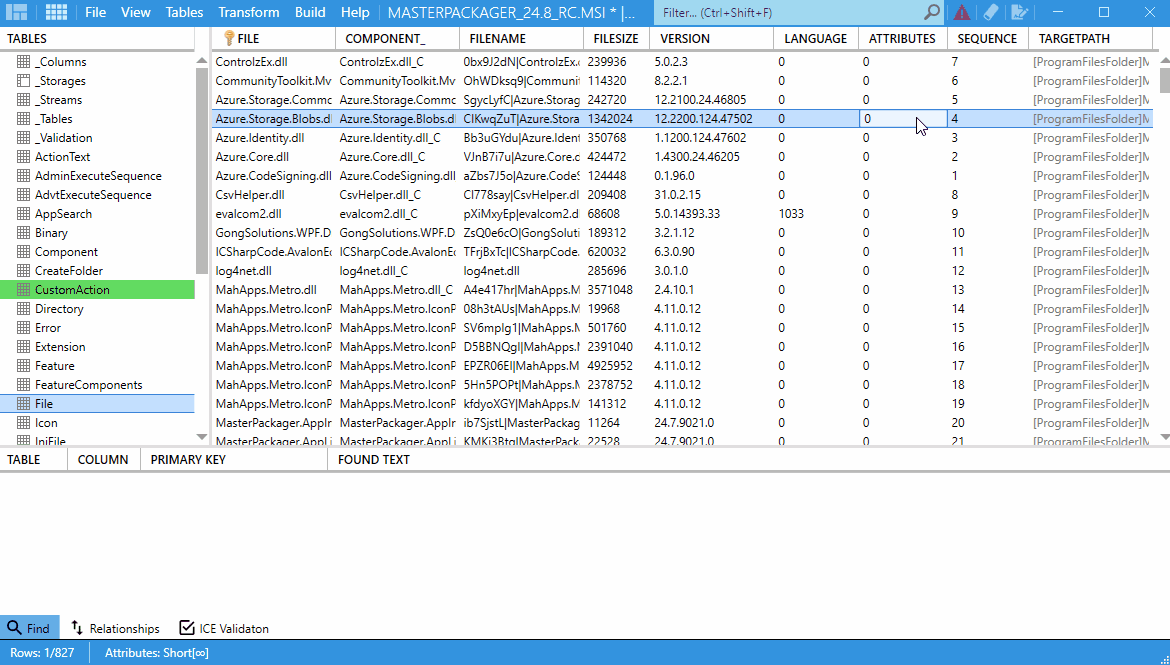The image size is (1170, 665).
Task: Click the log4net.dll_C component cell
Action: 398,271
